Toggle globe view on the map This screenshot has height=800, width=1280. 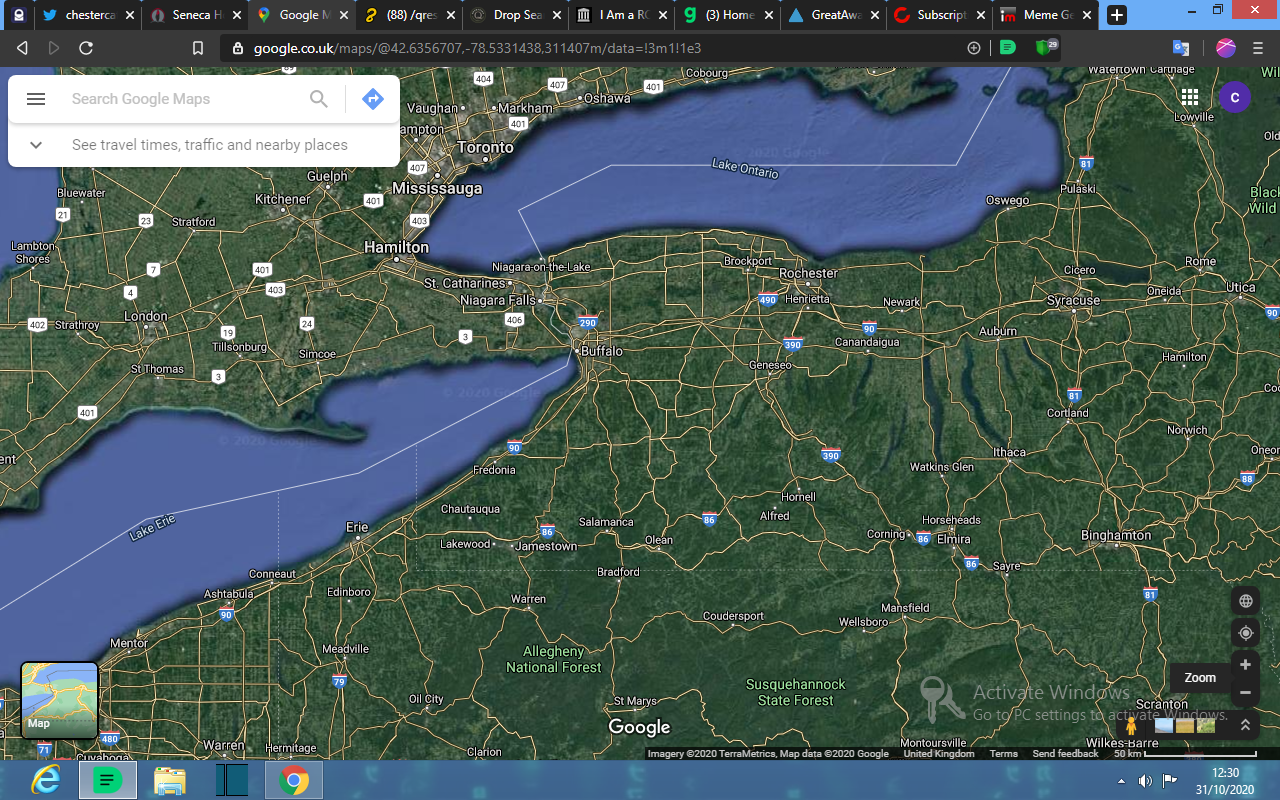pos(1245,601)
